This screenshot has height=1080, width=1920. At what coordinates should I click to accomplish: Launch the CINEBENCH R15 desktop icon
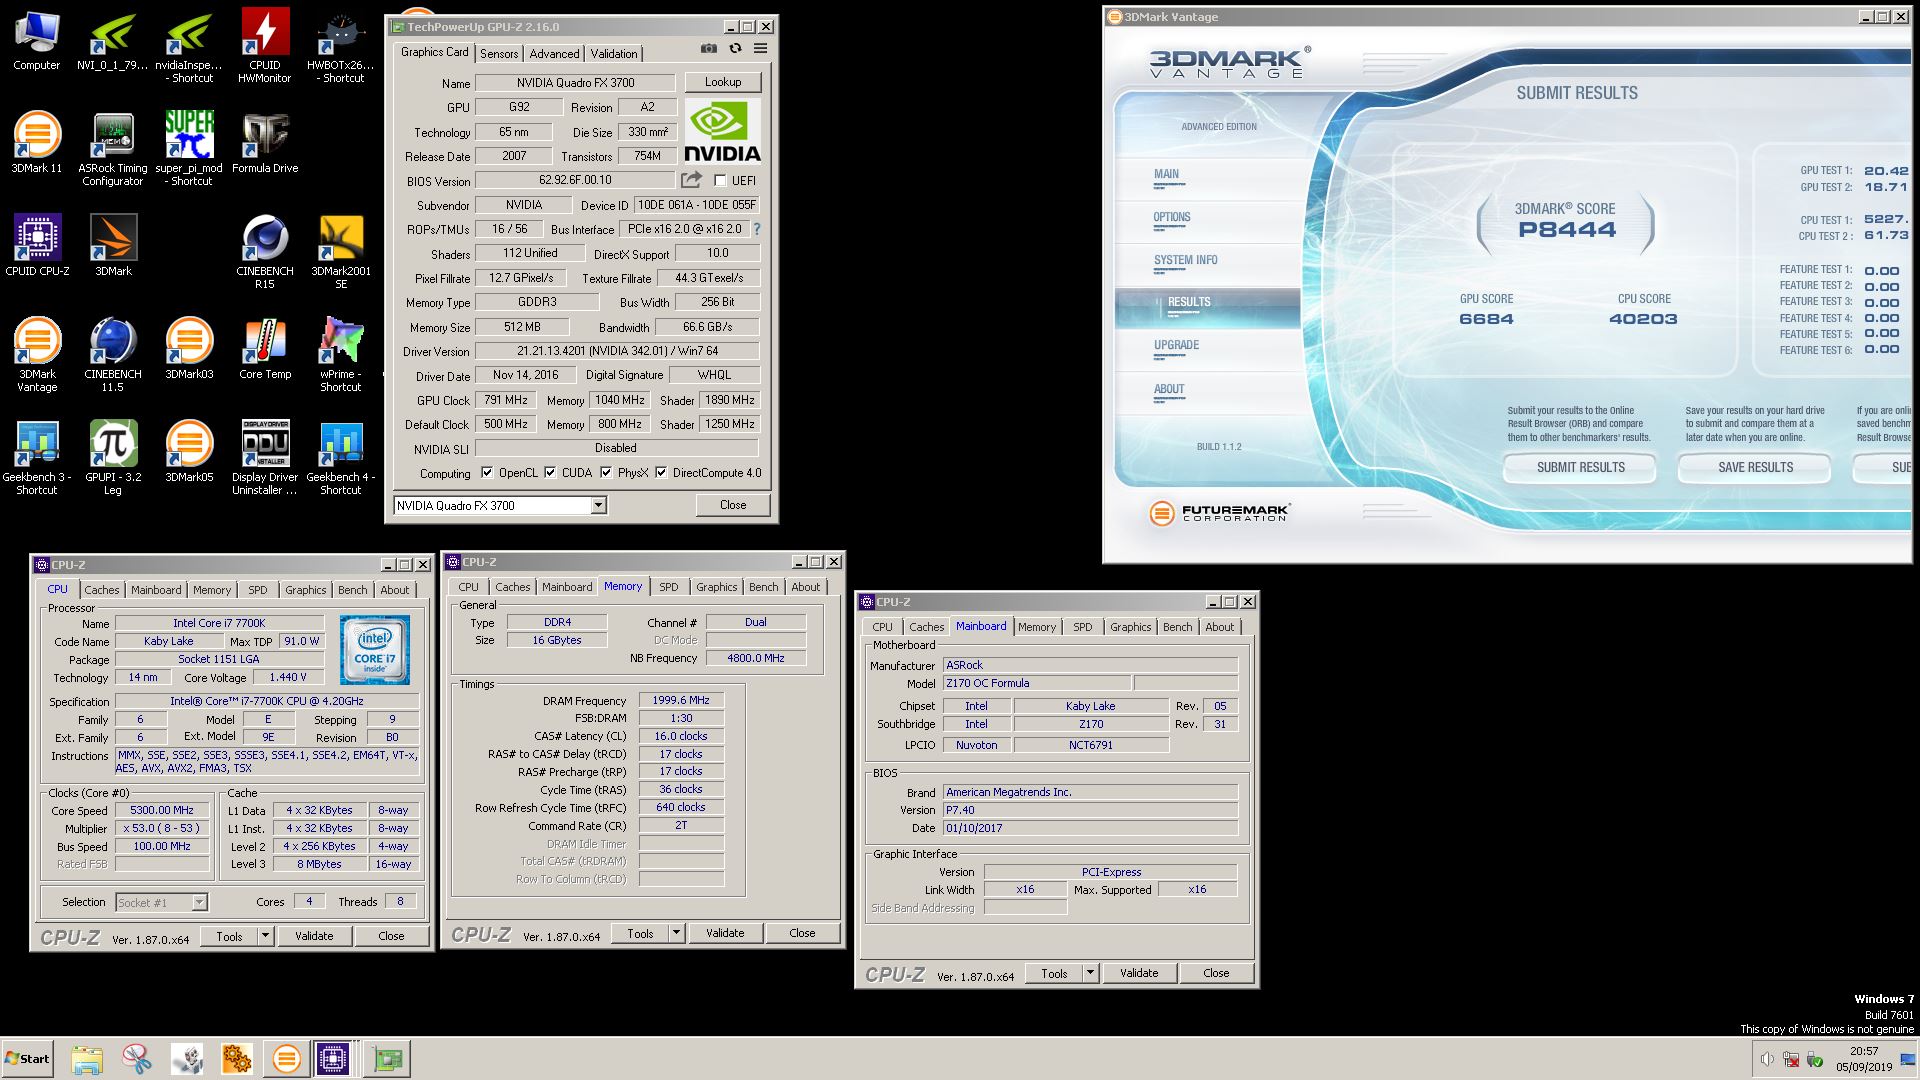click(x=265, y=251)
